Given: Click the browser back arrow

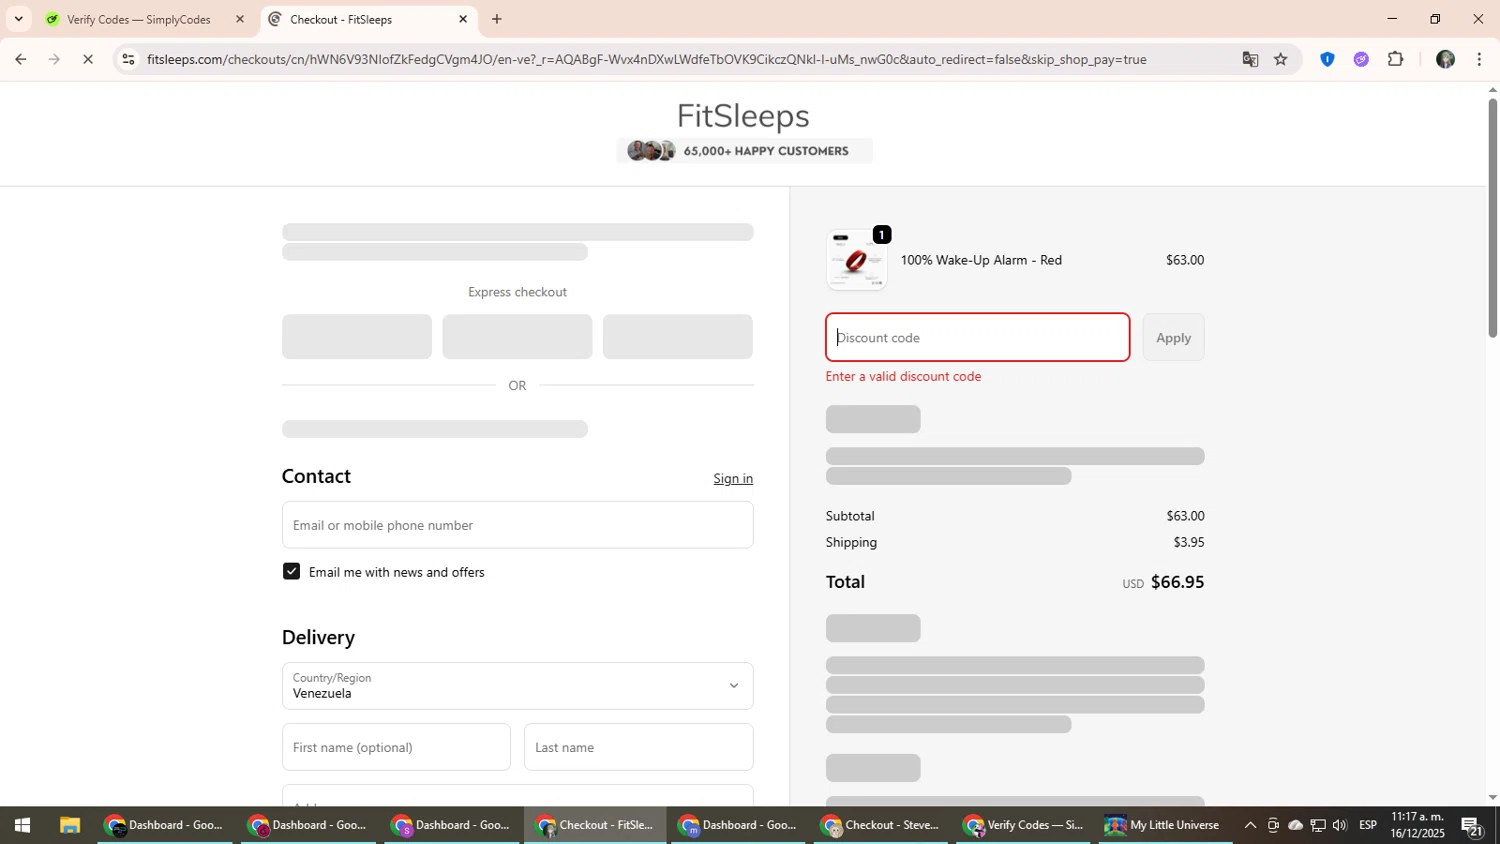Looking at the screenshot, I should pos(20,59).
